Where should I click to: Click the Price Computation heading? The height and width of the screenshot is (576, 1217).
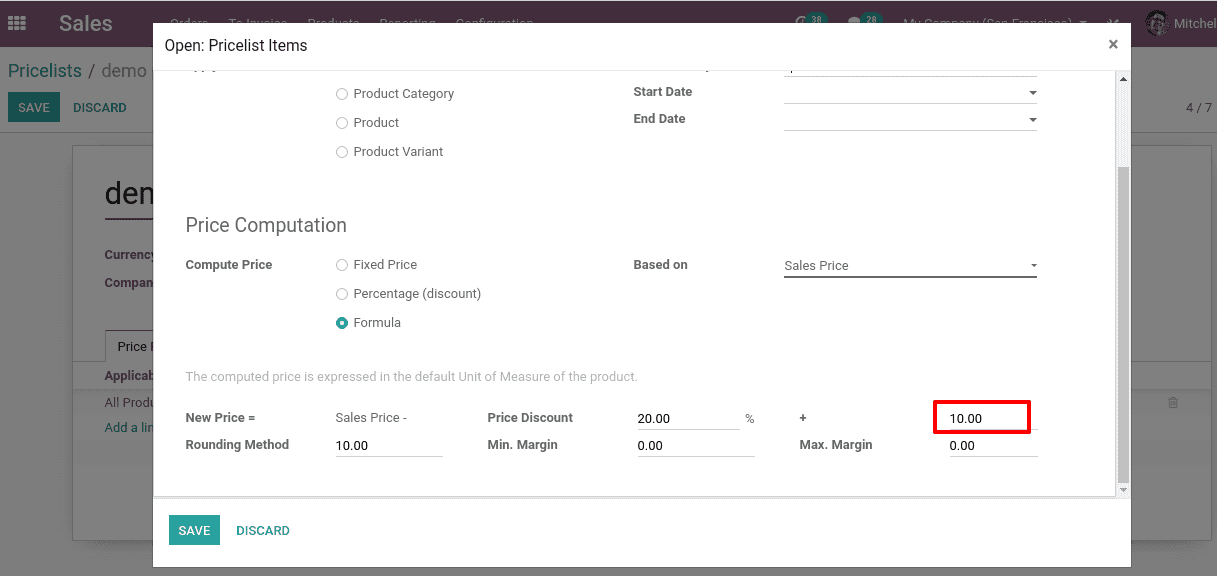[266, 225]
